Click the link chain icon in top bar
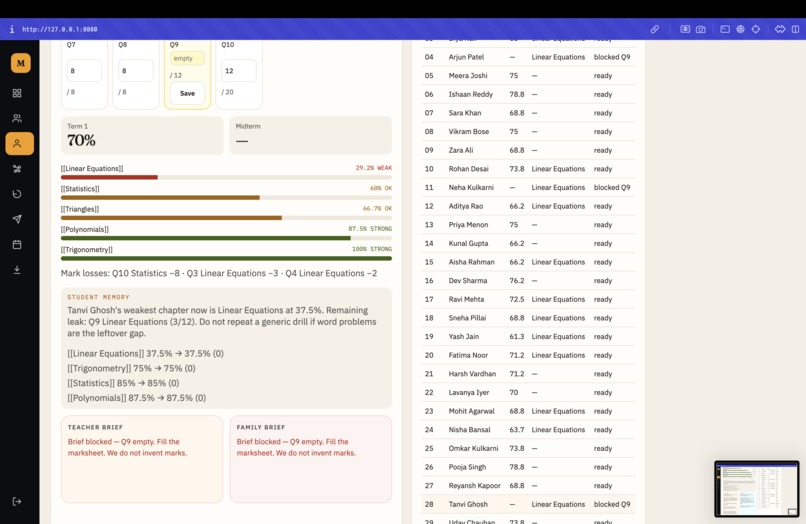The image size is (806, 524). click(x=654, y=29)
